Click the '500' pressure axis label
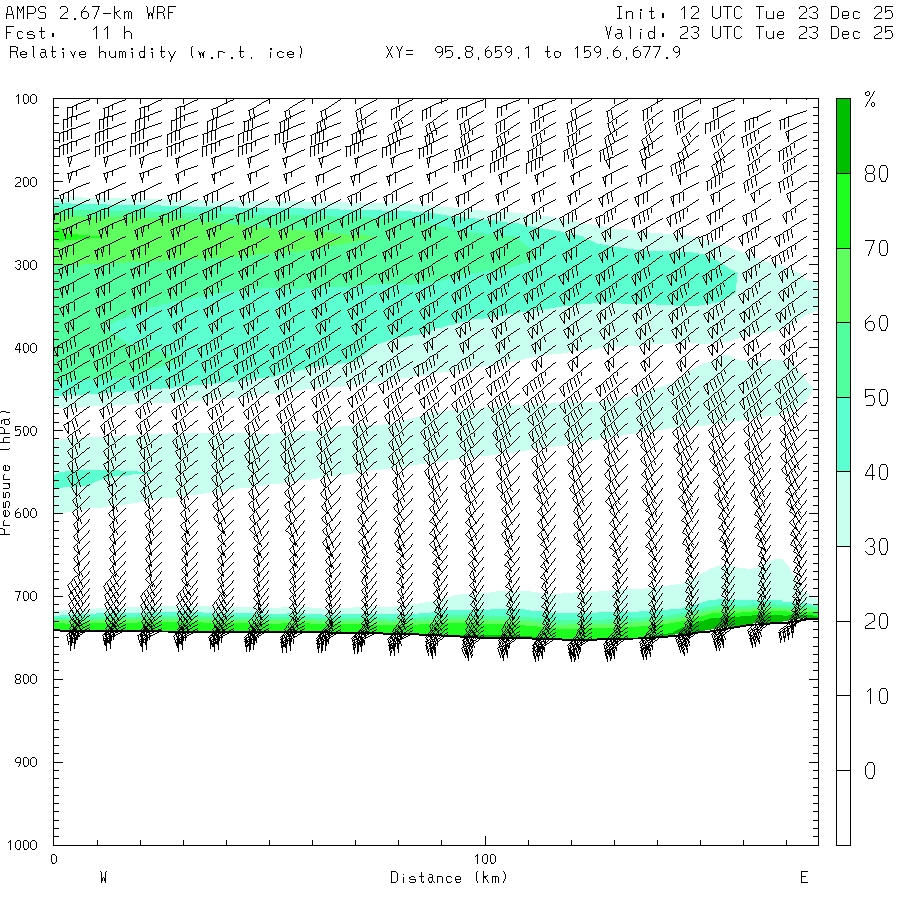This screenshot has width=900, height=900. point(26,430)
